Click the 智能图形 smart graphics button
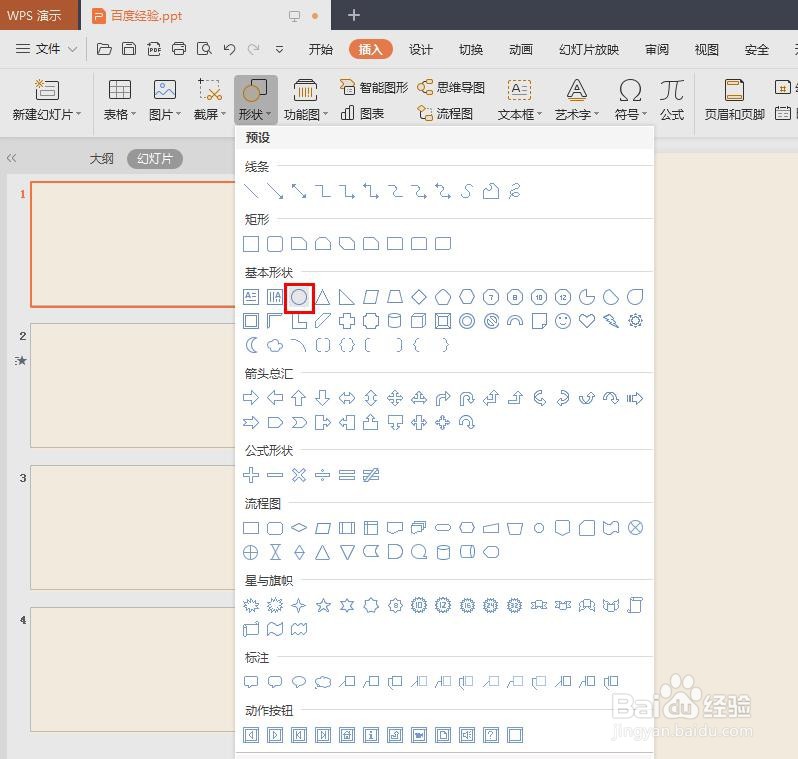The image size is (798, 759). (x=374, y=88)
